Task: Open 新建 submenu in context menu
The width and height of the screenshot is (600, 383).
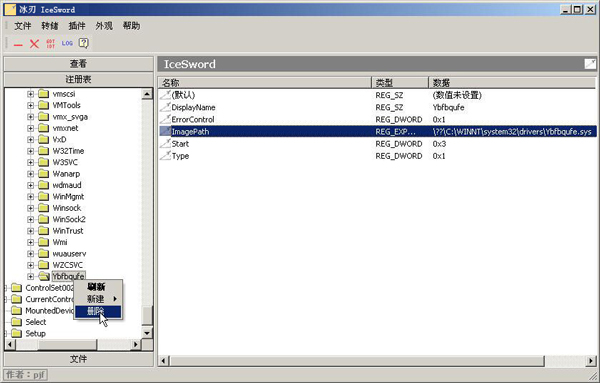Action: coord(98,299)
